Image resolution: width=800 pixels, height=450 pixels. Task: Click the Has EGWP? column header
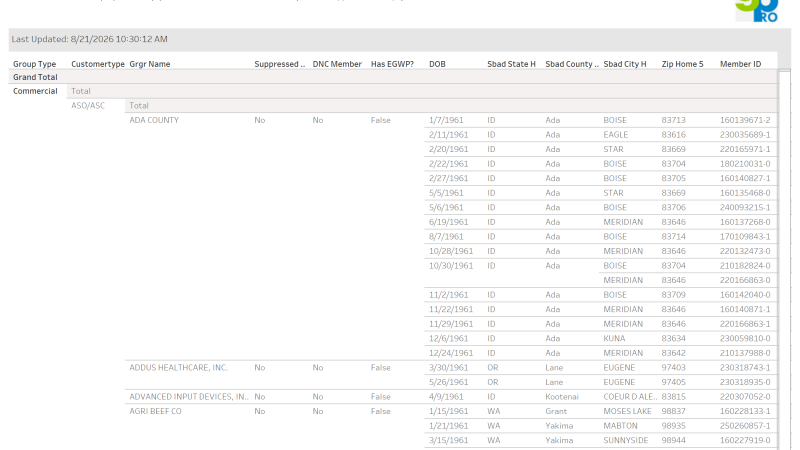pos(392,64)
